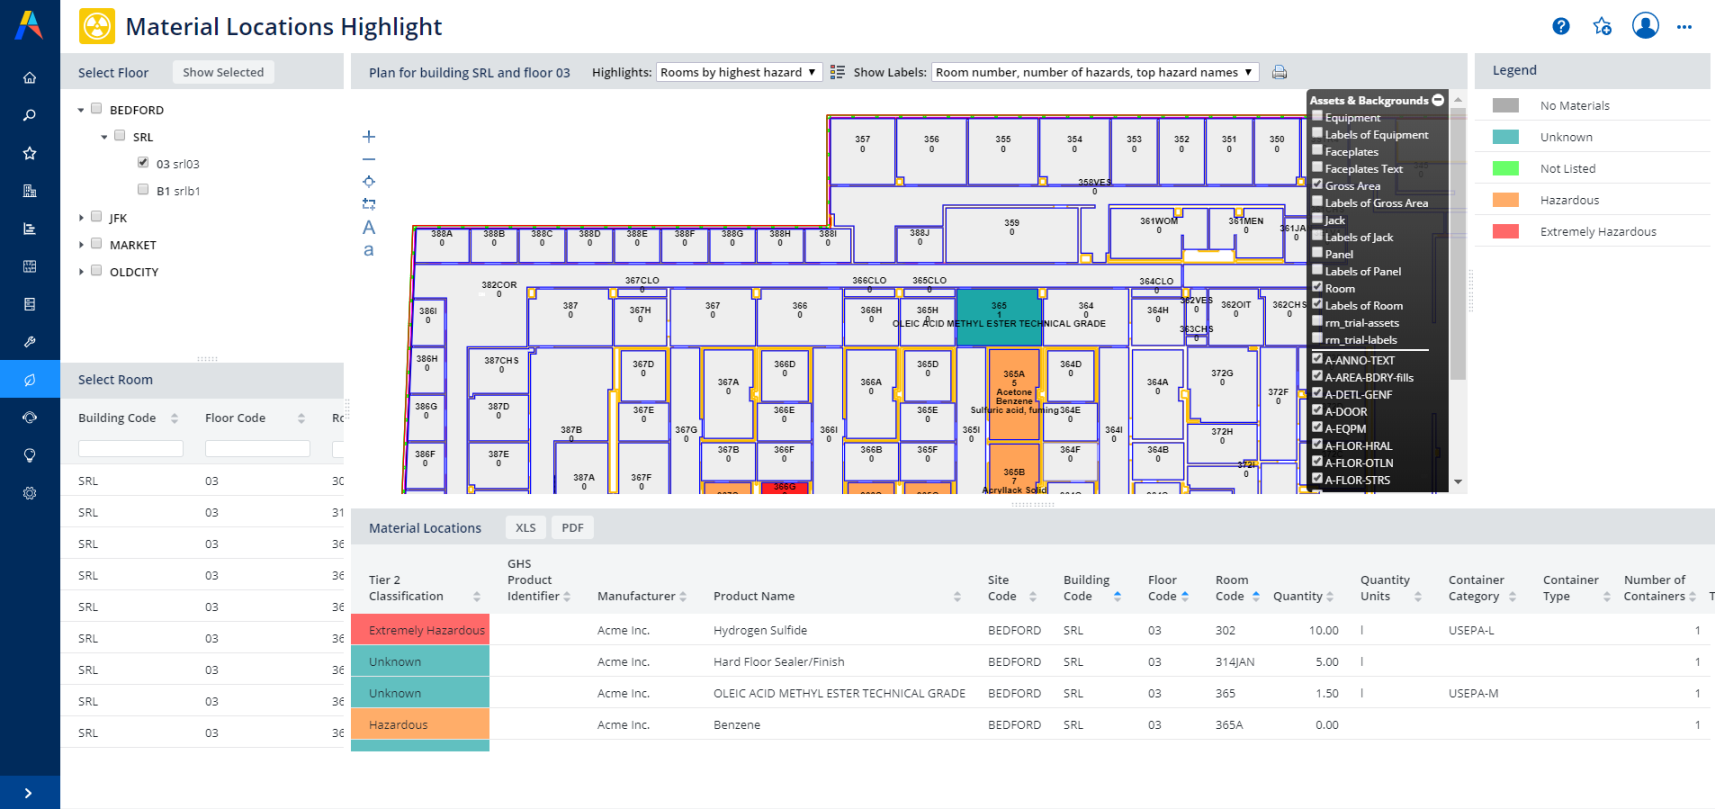Open the help question mark icon
Image resolution: width=1715 pixels, height=809 pixels.
[x=1561, y=27]
